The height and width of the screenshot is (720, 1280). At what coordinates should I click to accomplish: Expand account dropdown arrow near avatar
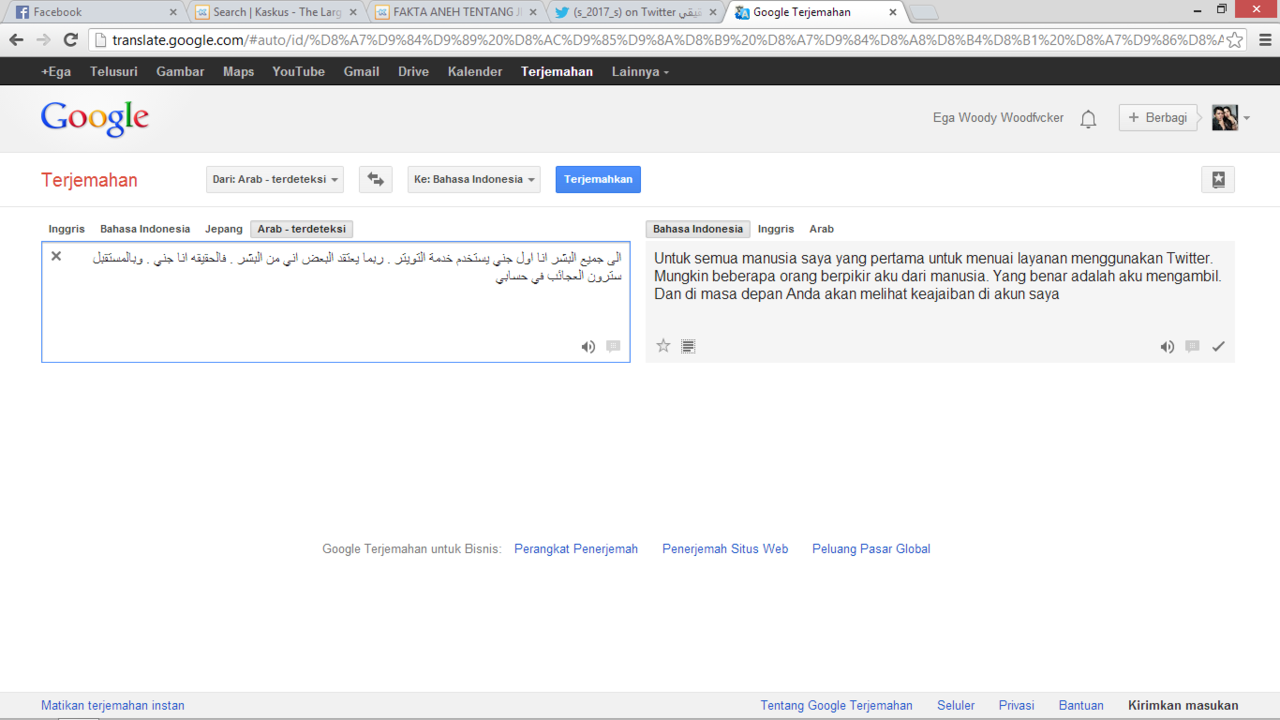click(1247, 119)
